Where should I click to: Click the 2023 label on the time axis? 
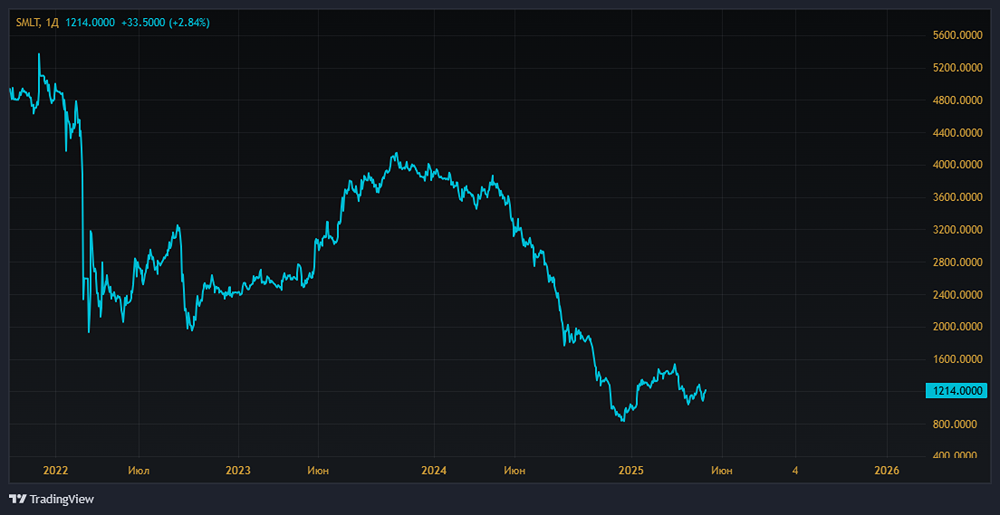238,470
